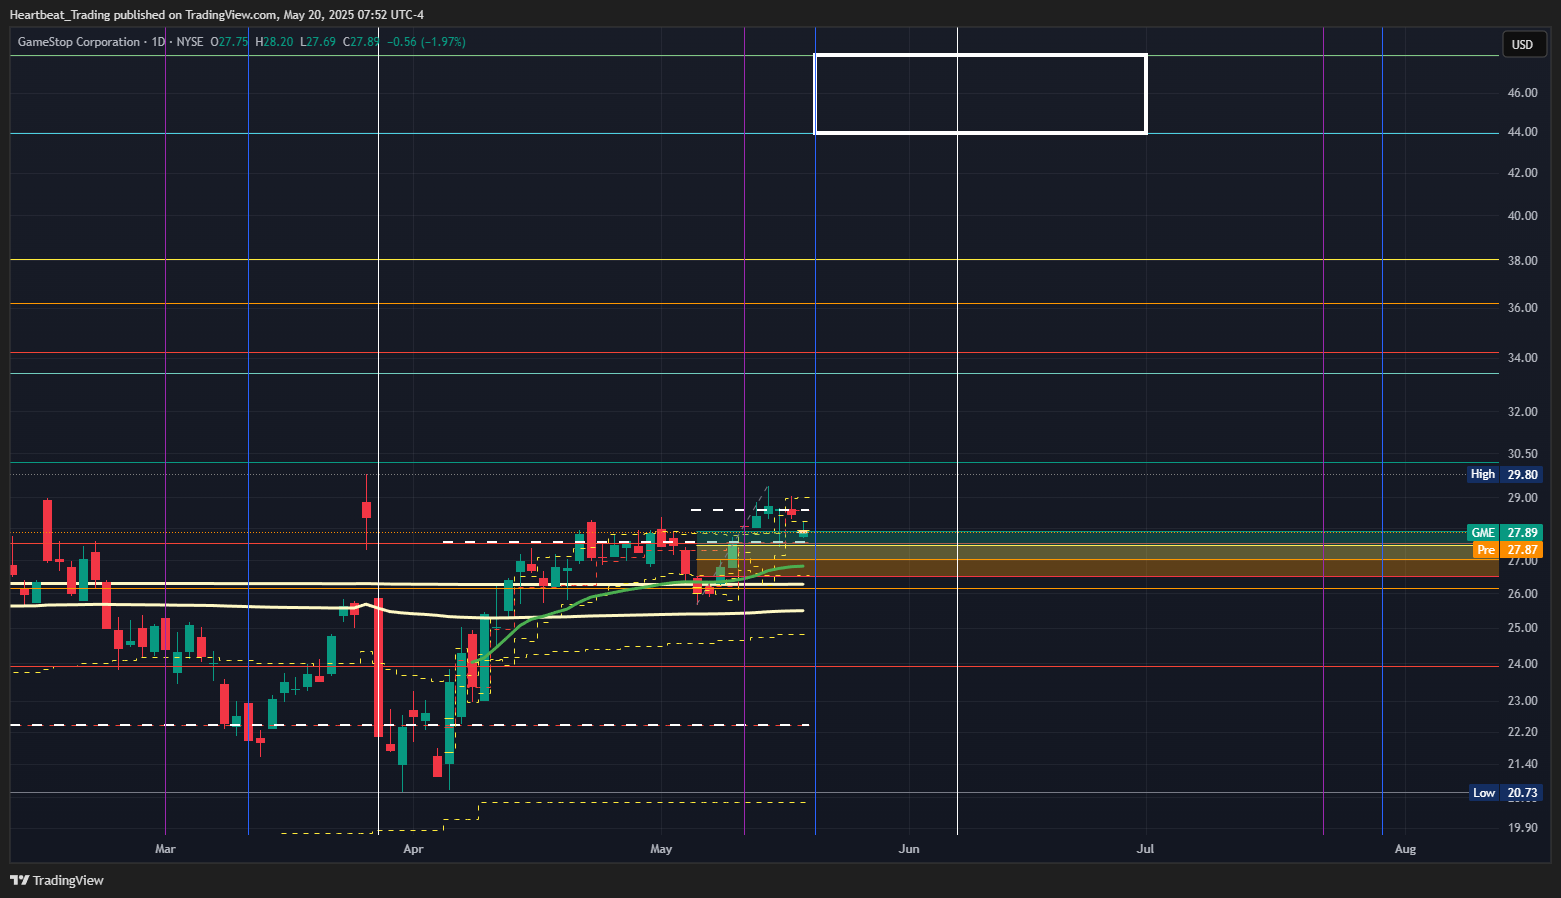Click the 36.00 price axis label
Image resolution: width=1561 pixels, height=898 pixels.
coord(1522,308)
